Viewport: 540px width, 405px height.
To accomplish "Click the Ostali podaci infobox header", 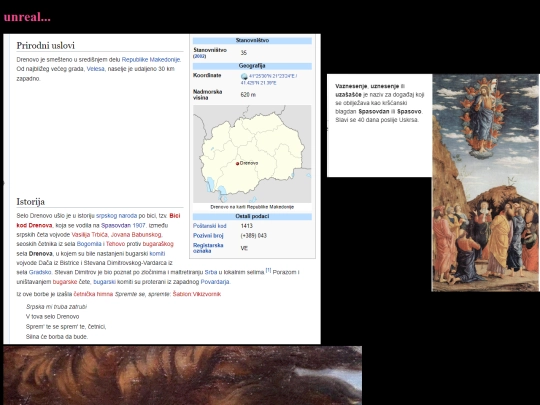I will 252,217.
